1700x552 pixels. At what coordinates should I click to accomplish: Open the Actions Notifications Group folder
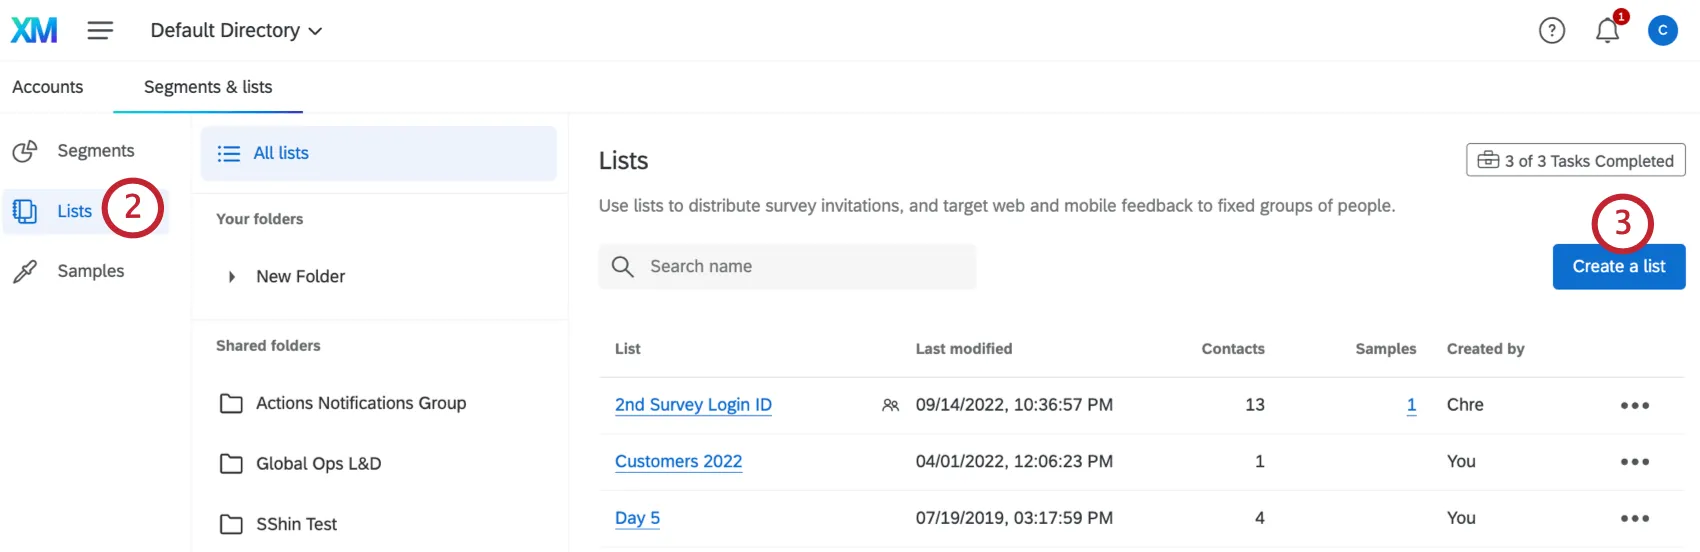(360, 403)
